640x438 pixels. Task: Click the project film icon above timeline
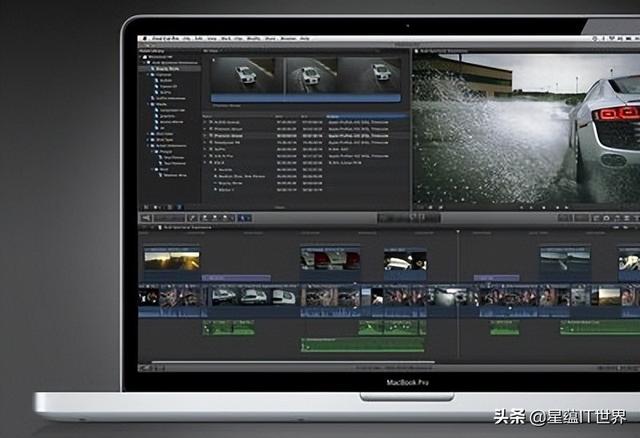[x=160, y=227]
